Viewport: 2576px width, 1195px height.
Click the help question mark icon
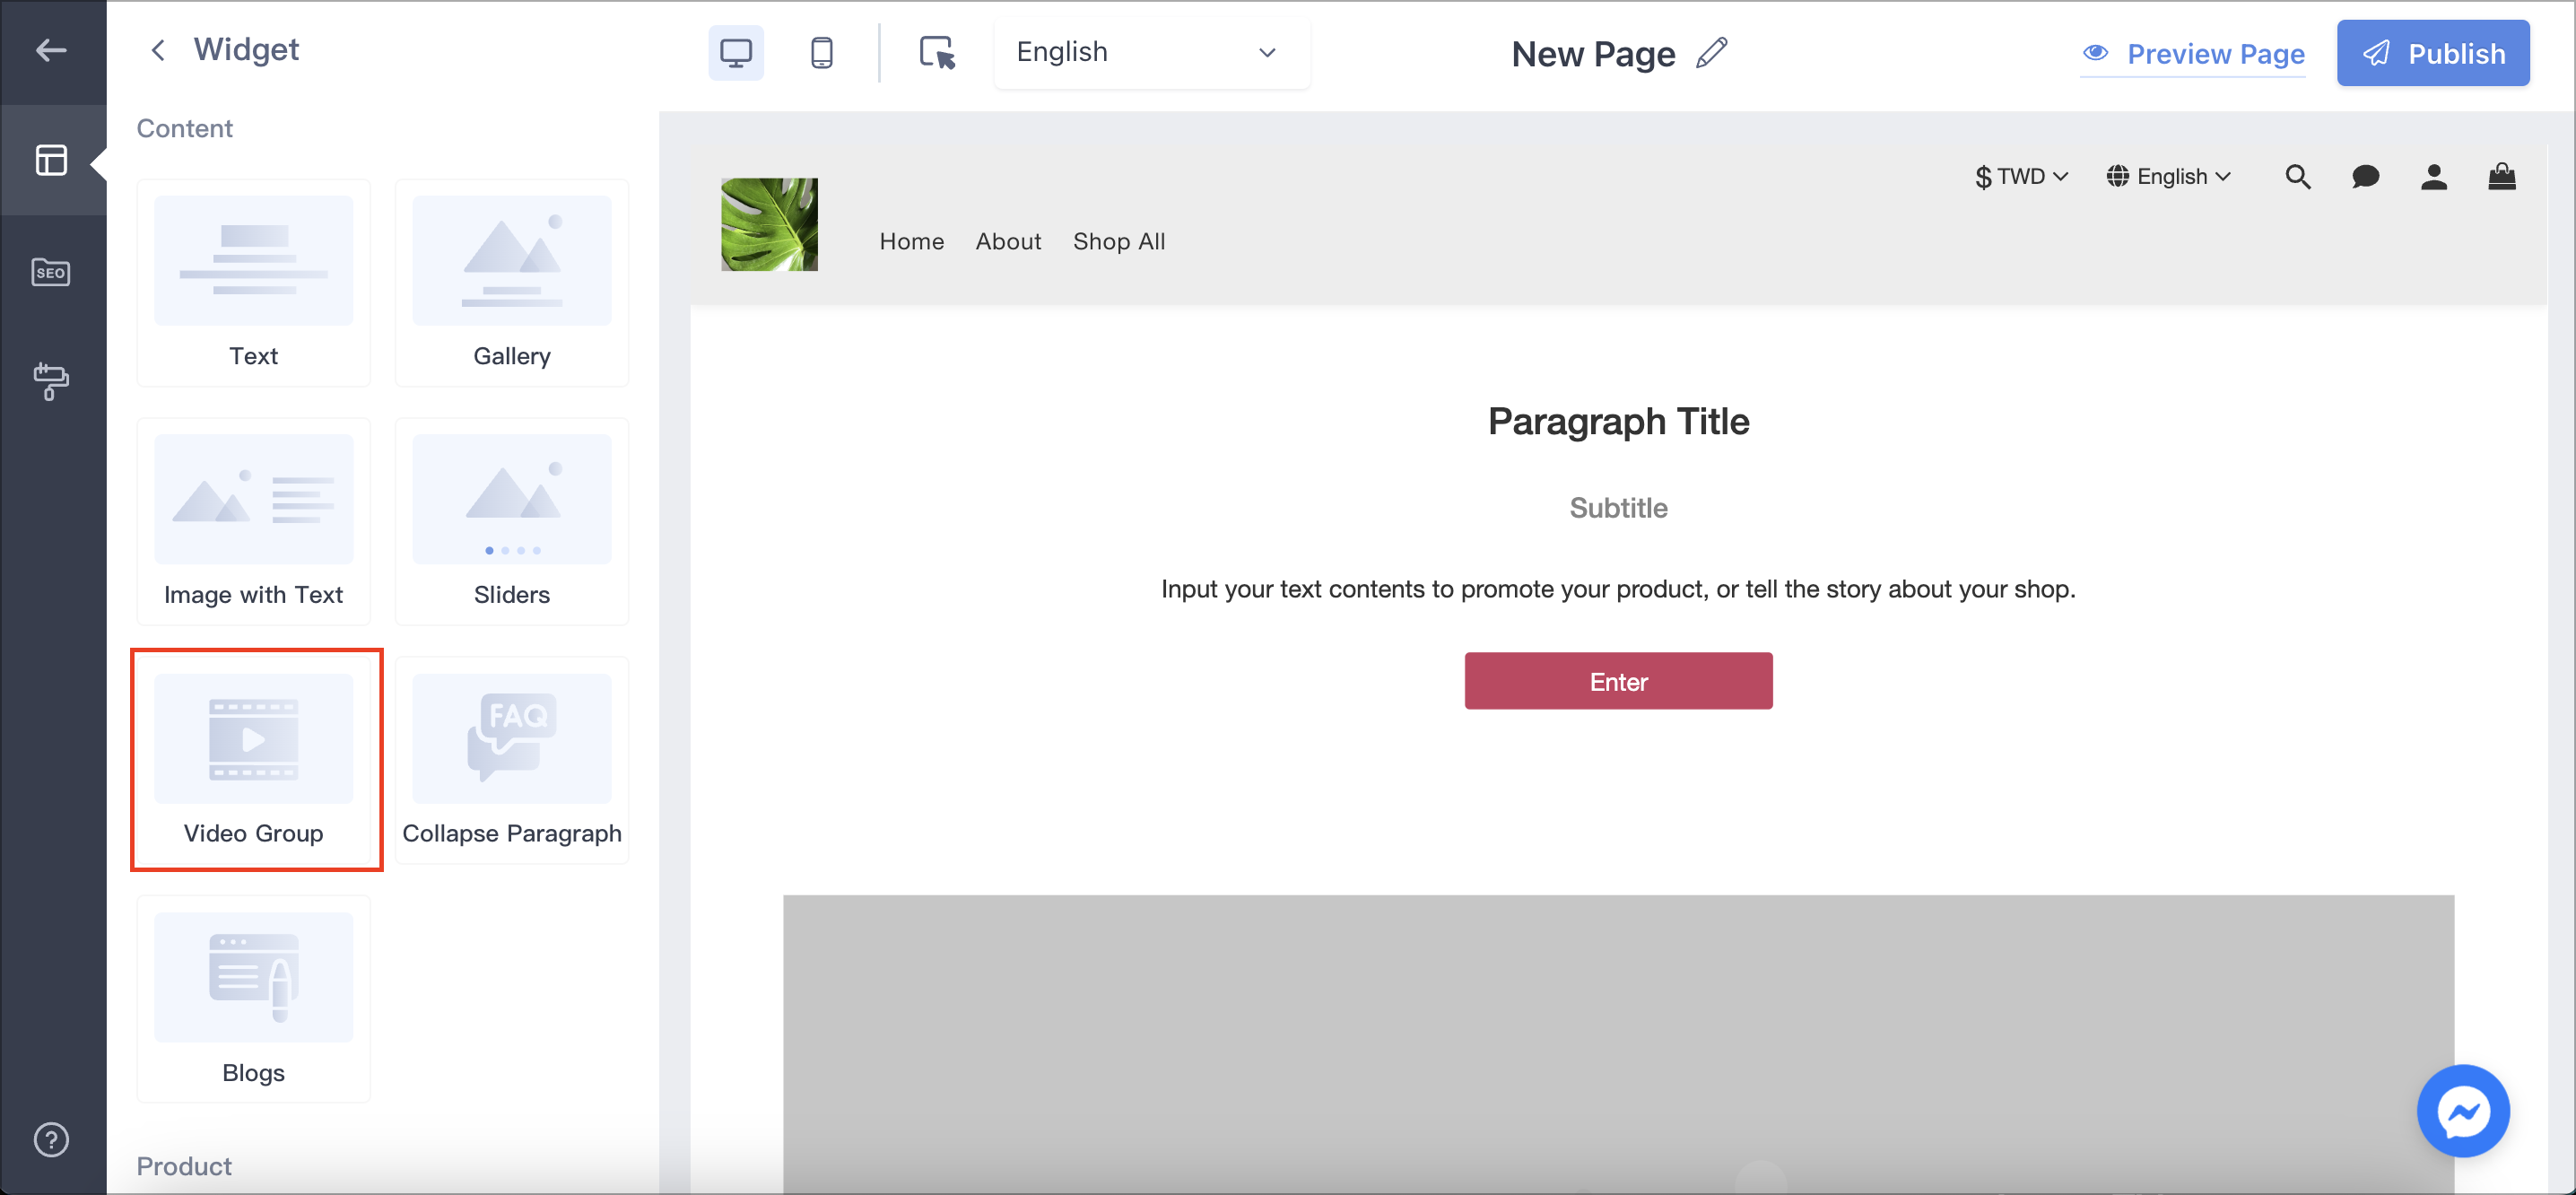pos(51,1138)
